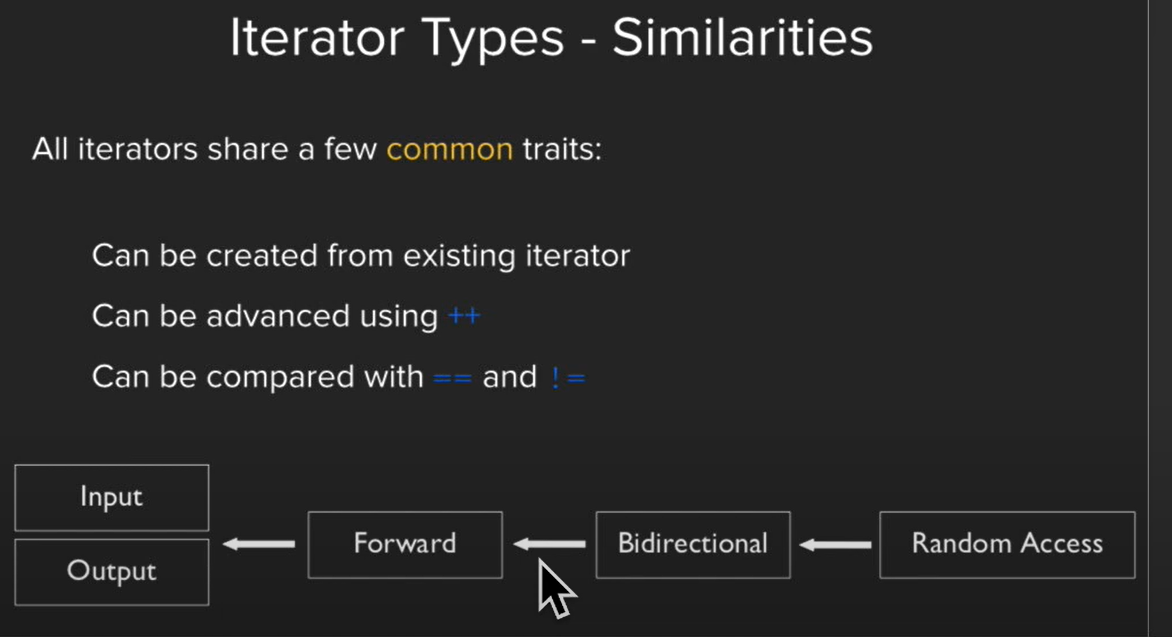
Task: Click arrow from Random Access to Bidirectional
Action: [x=835, y=544]
